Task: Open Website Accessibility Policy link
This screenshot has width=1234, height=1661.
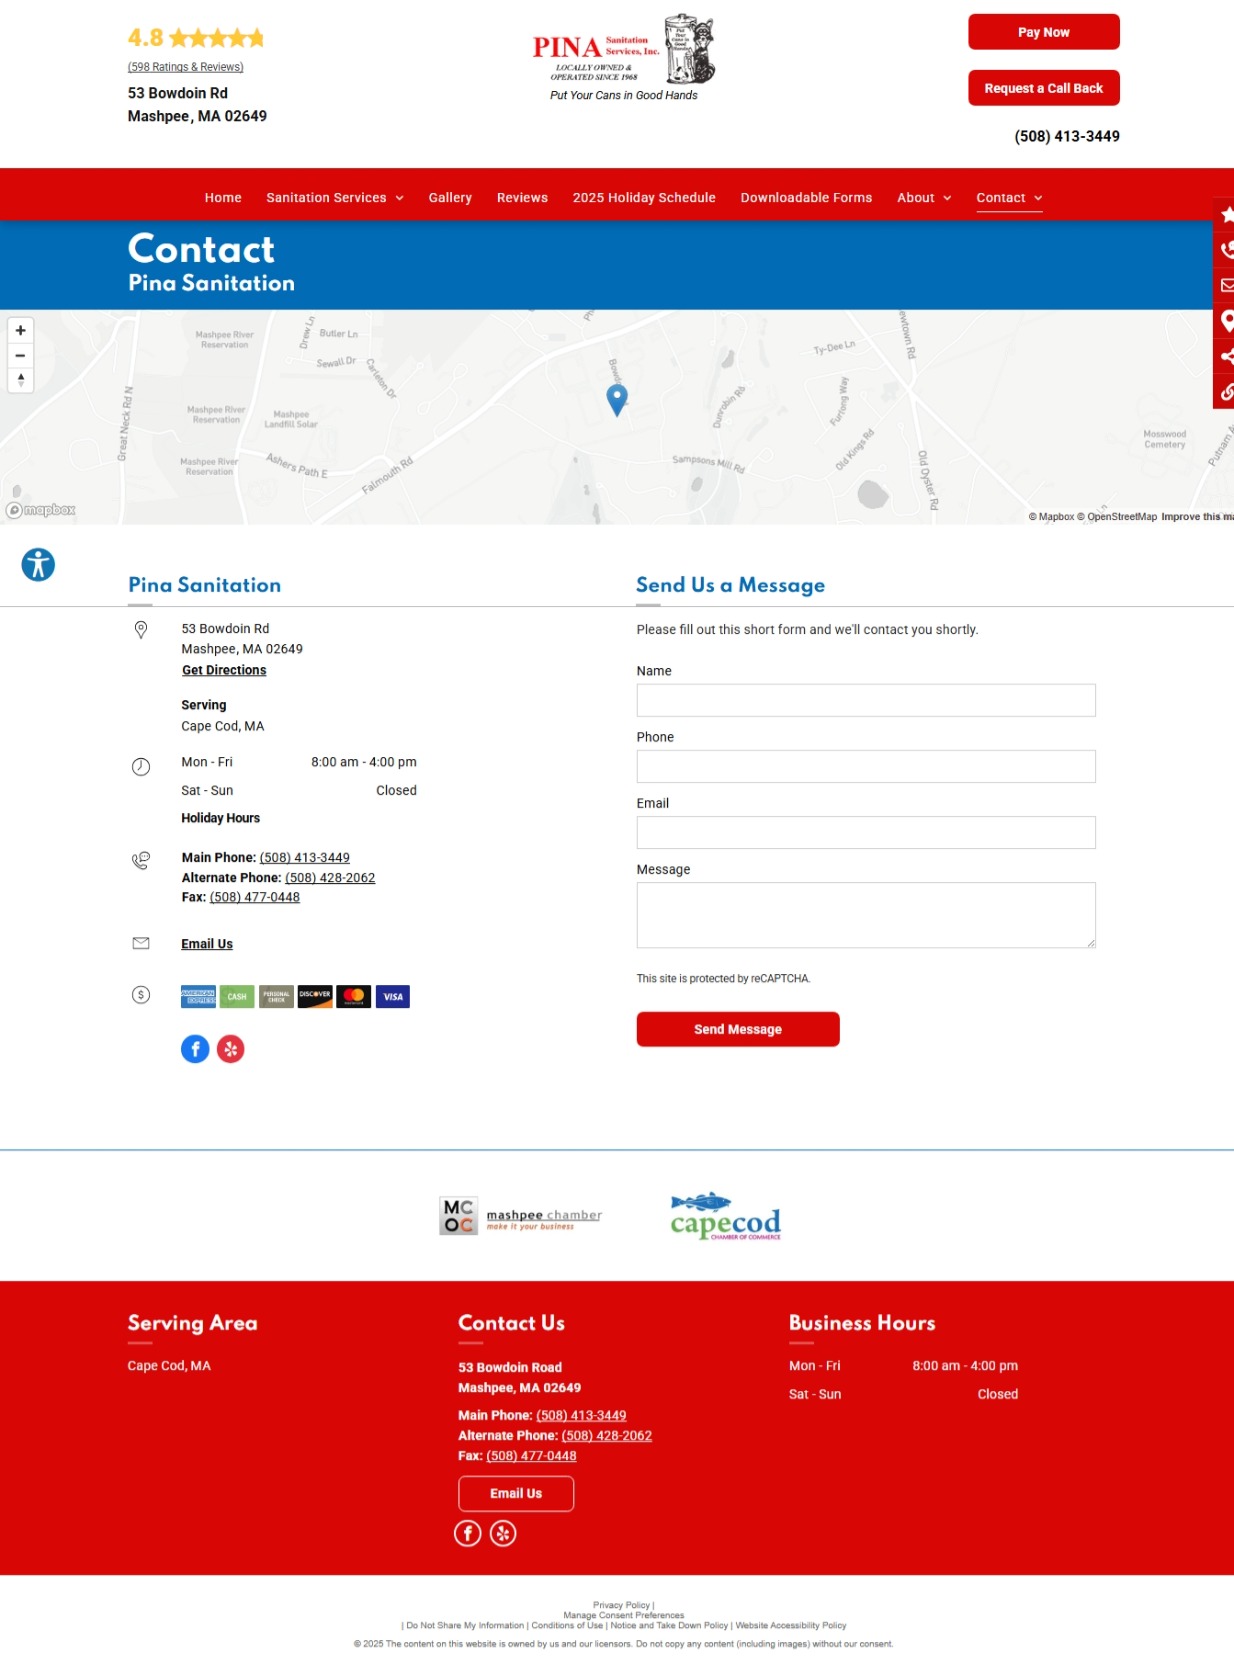Action: click(791, 1625)
